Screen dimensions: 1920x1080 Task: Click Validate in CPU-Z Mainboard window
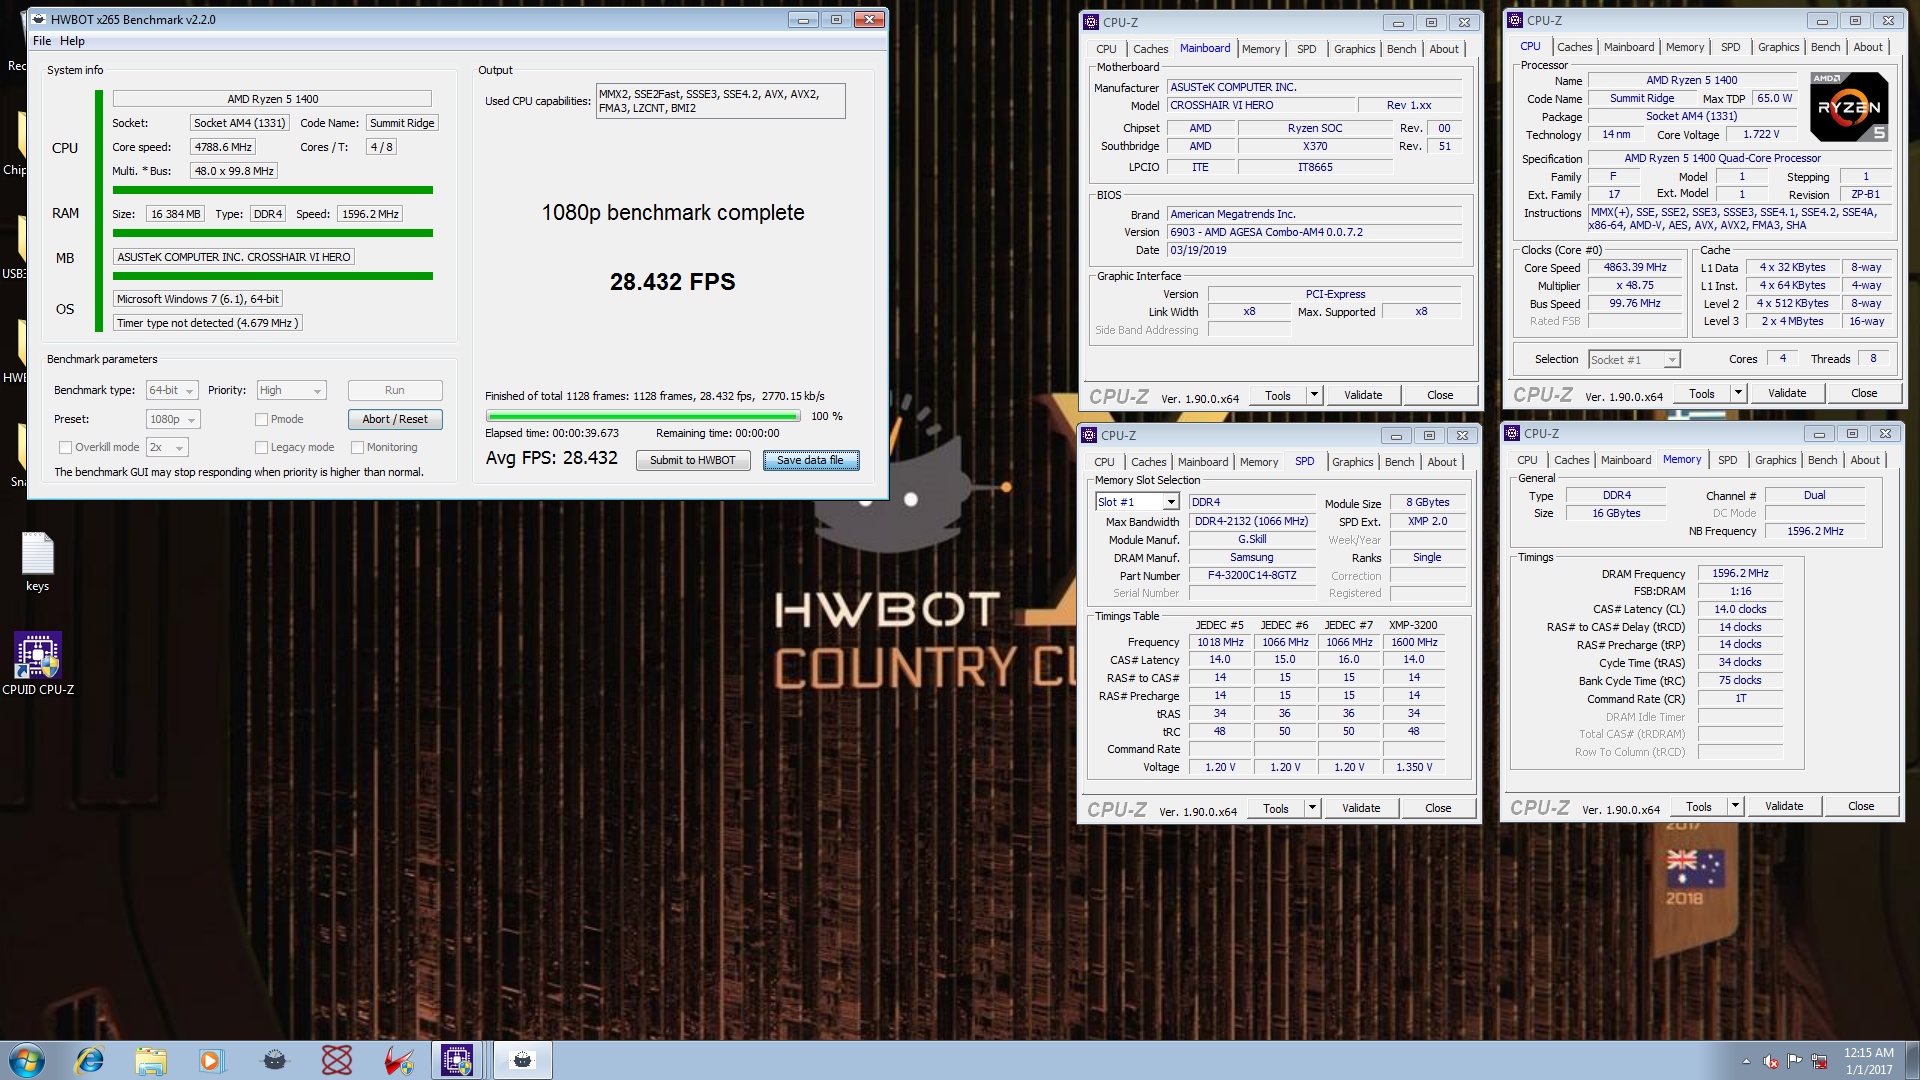click(x=1363, y=396)
